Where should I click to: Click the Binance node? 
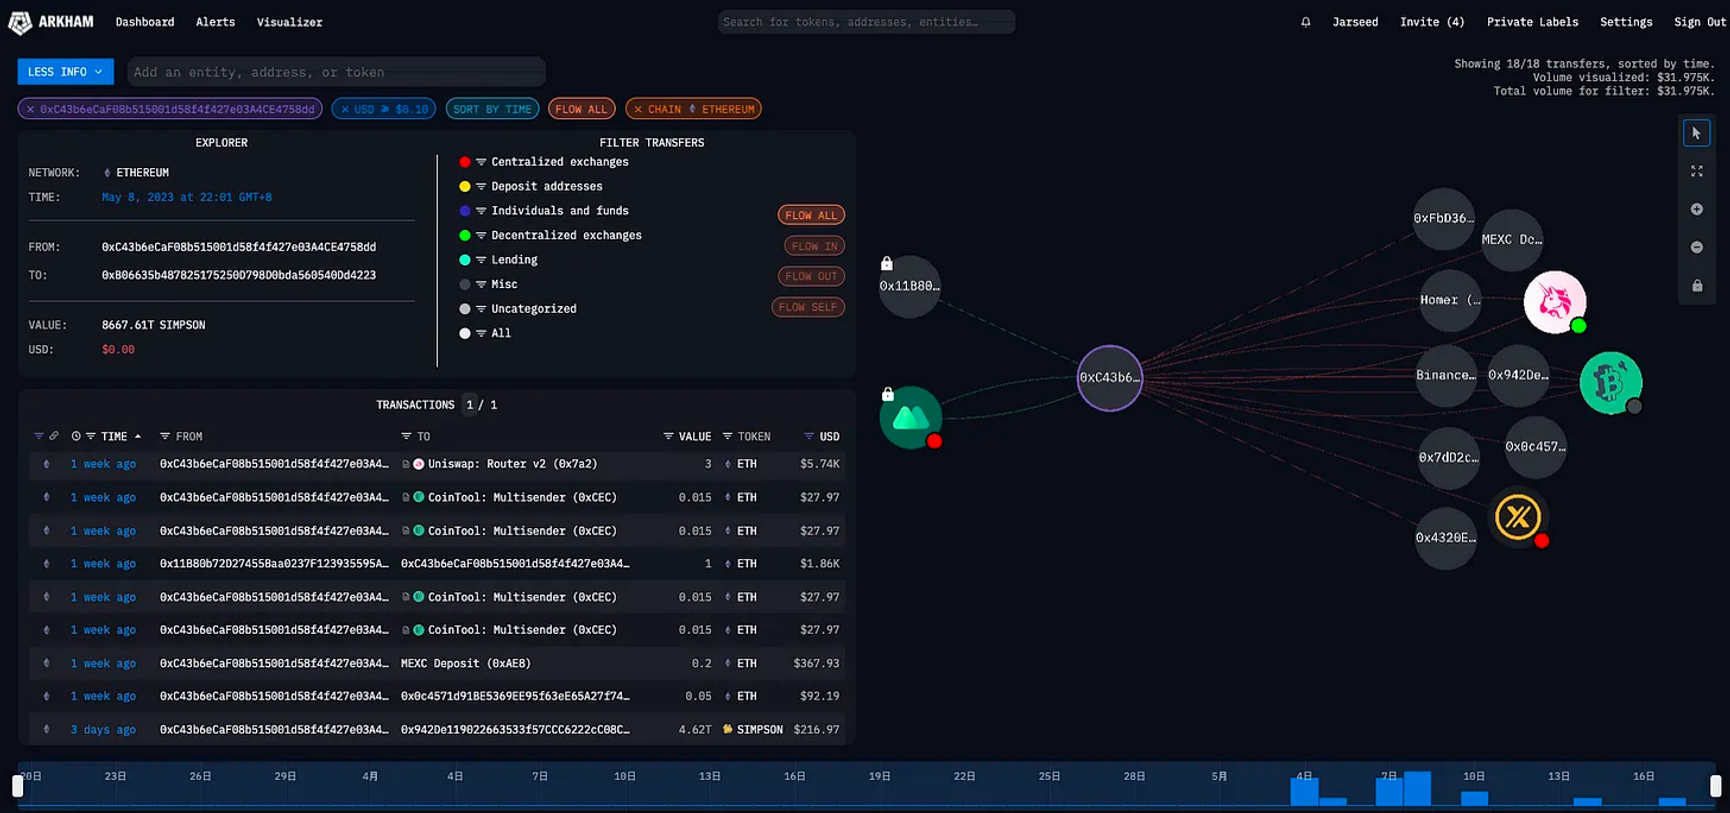[1446, 375]
